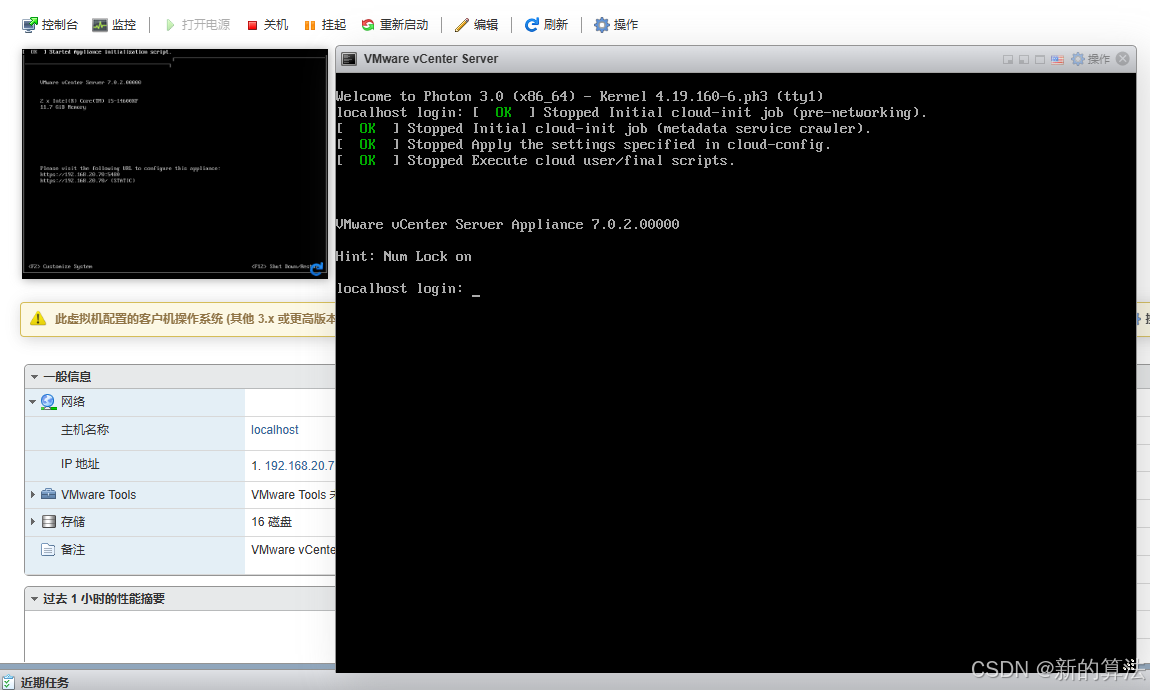Click the 存储 disk icon

pos(48,522)
